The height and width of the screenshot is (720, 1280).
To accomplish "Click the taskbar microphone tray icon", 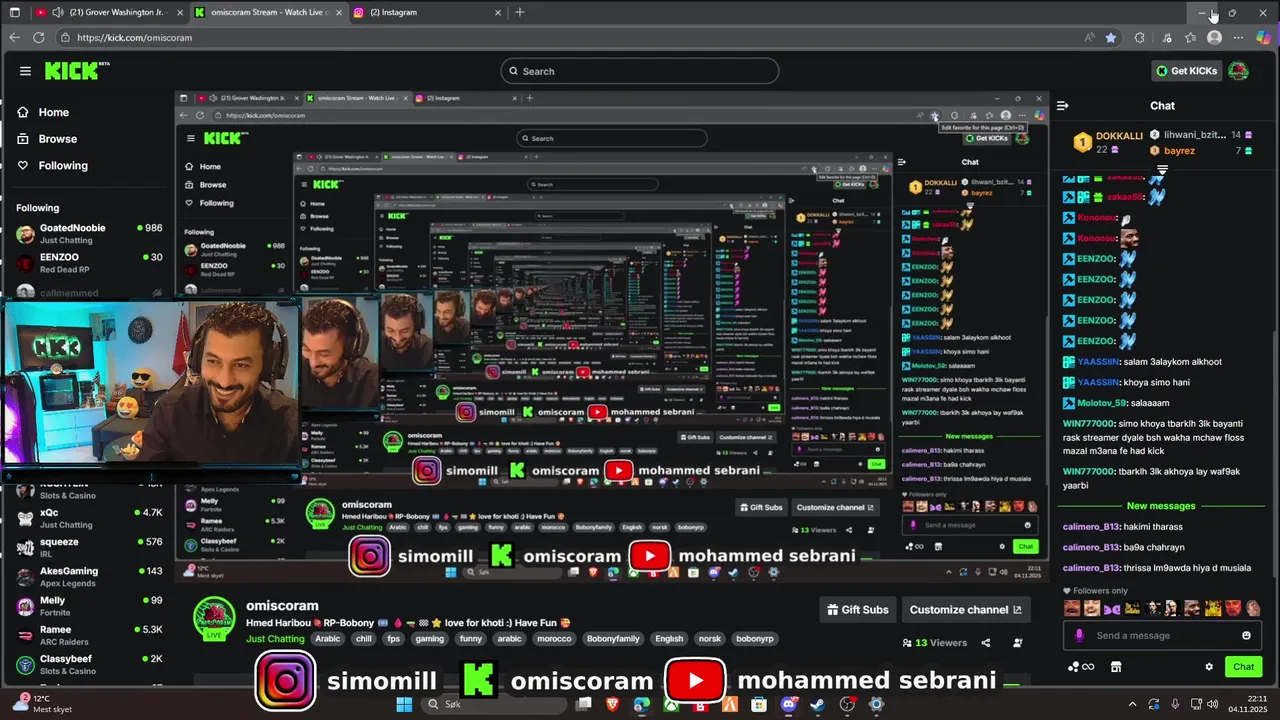I will [1176, 704].
